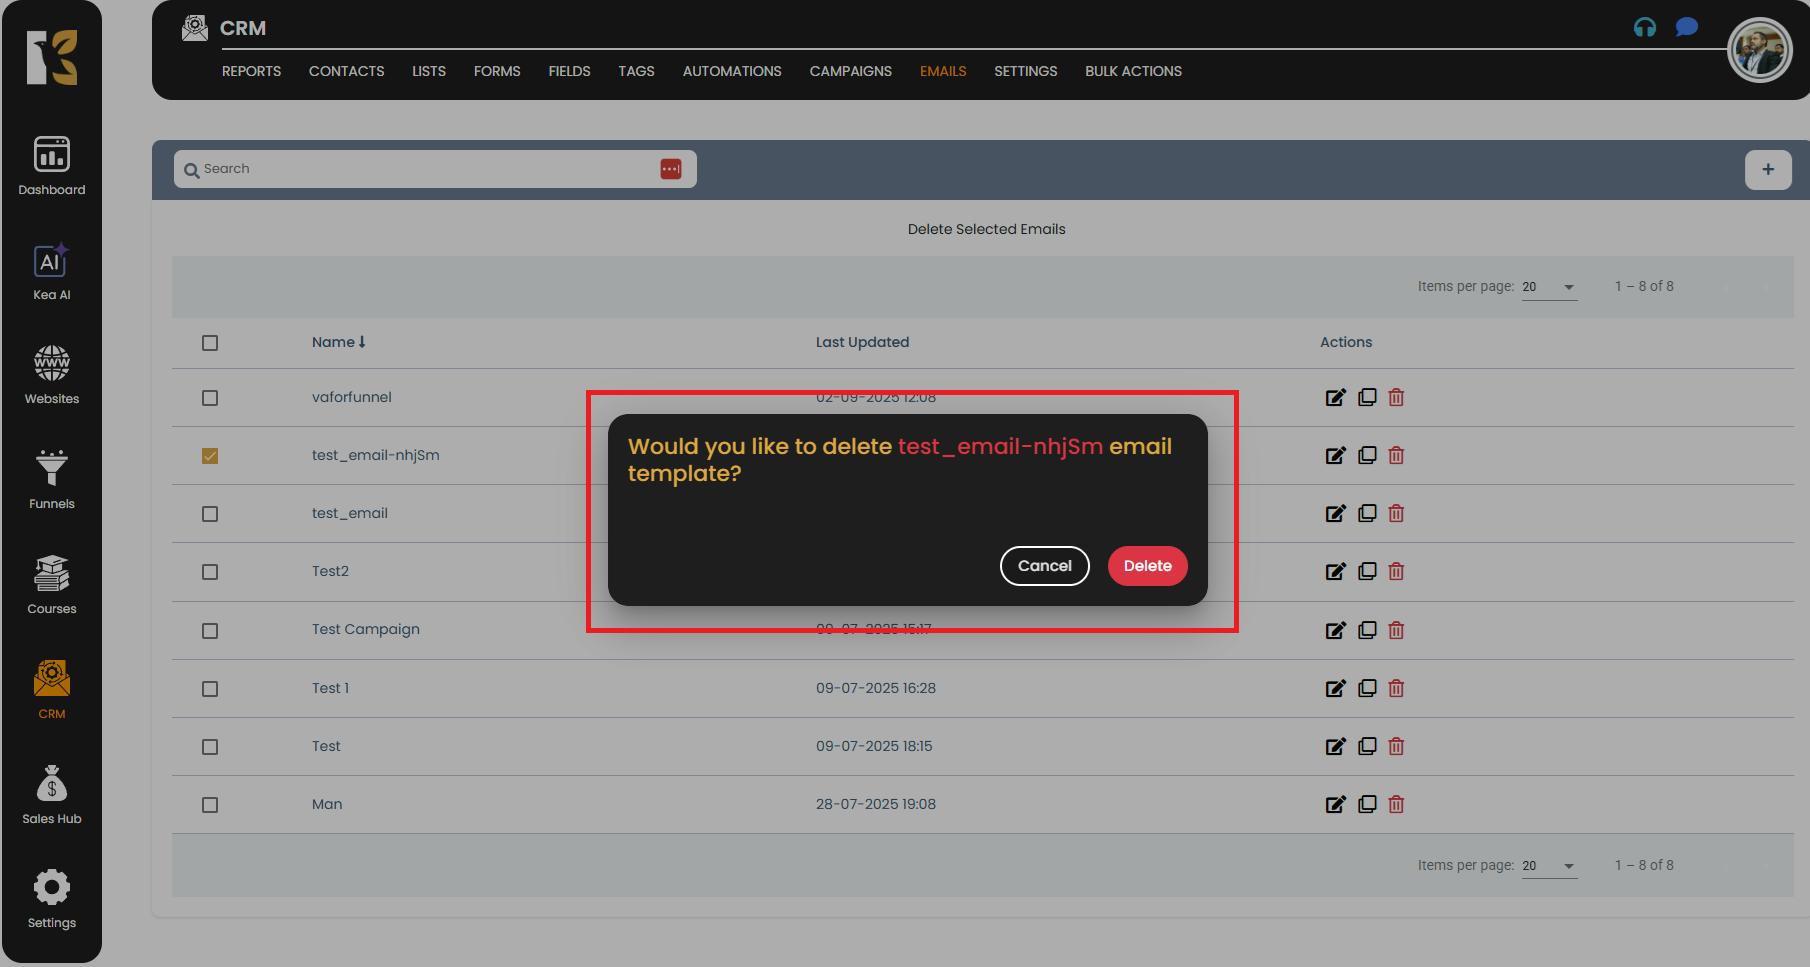Open top Items per page dropdown
This screenshot has height=967, width=1810.
(1548, 287)
